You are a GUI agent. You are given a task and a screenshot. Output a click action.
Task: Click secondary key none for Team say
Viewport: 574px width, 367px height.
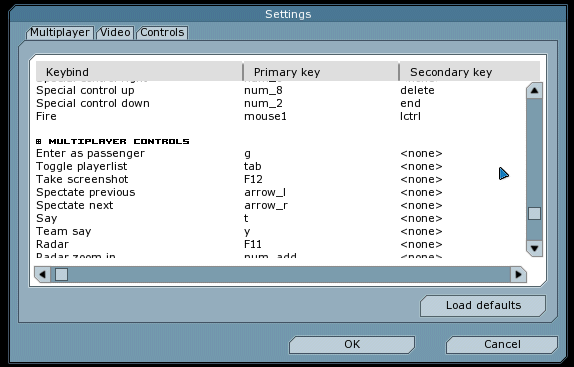point(421,231)
